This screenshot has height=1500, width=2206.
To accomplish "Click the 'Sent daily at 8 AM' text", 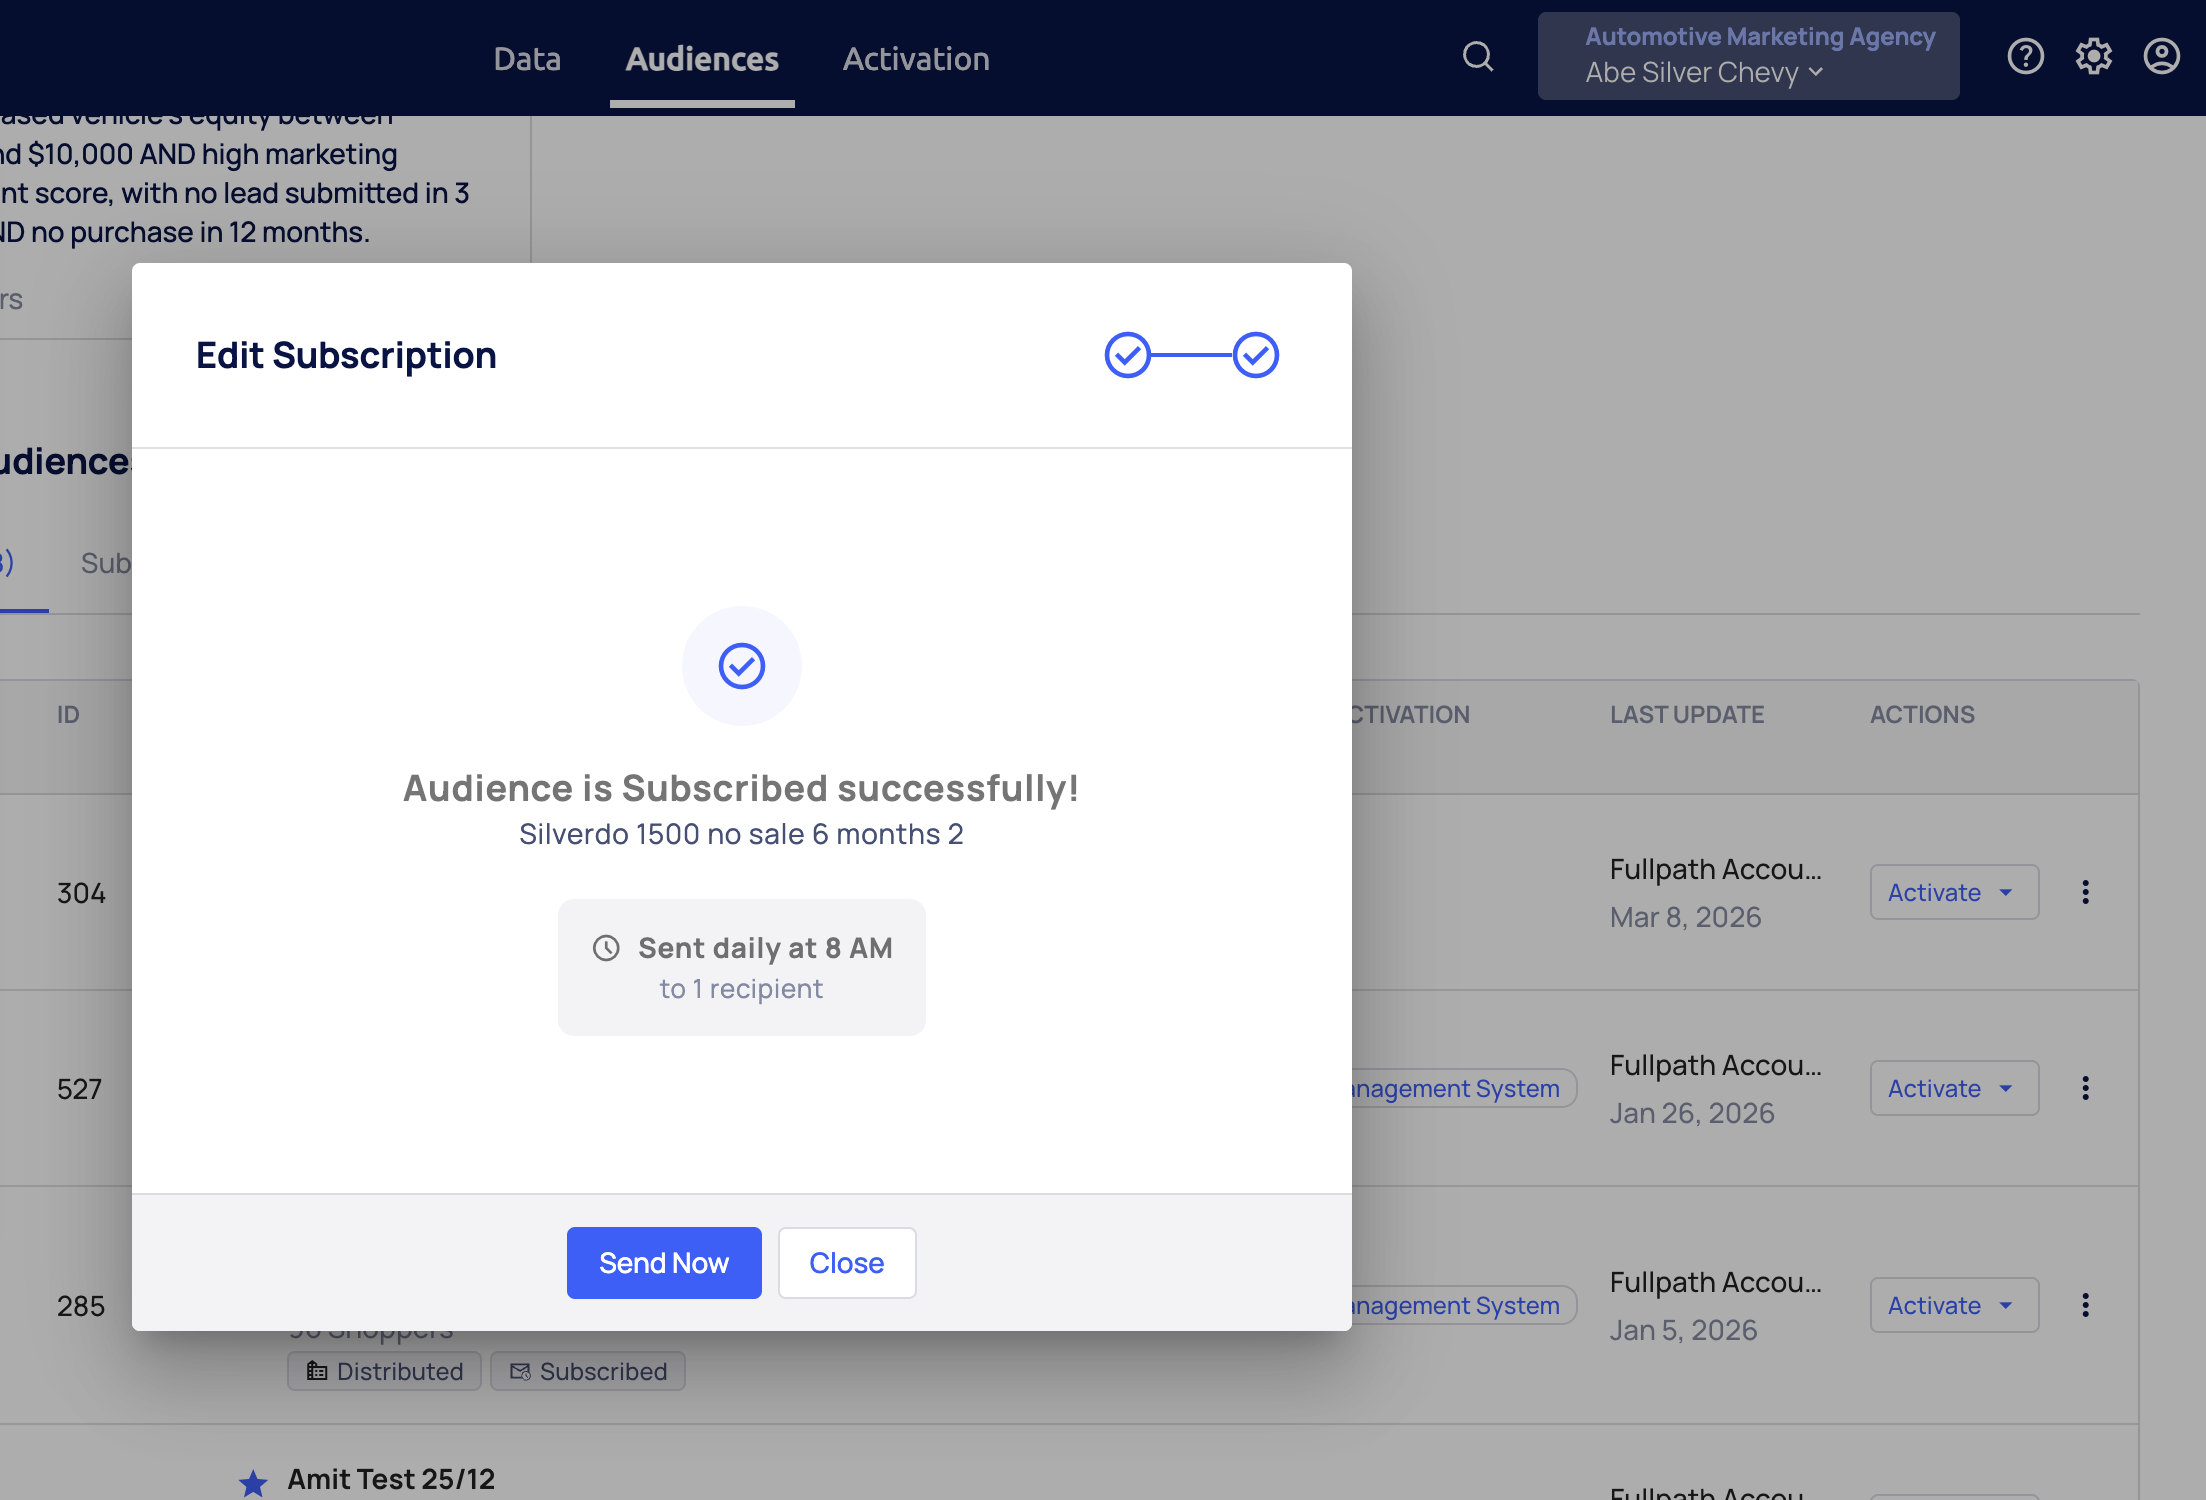I will 765,948.
